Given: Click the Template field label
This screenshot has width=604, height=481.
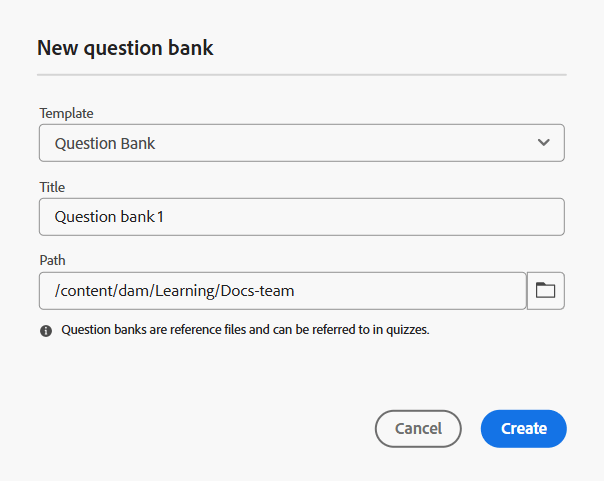Looking at the screenshot, I should 66,113.
